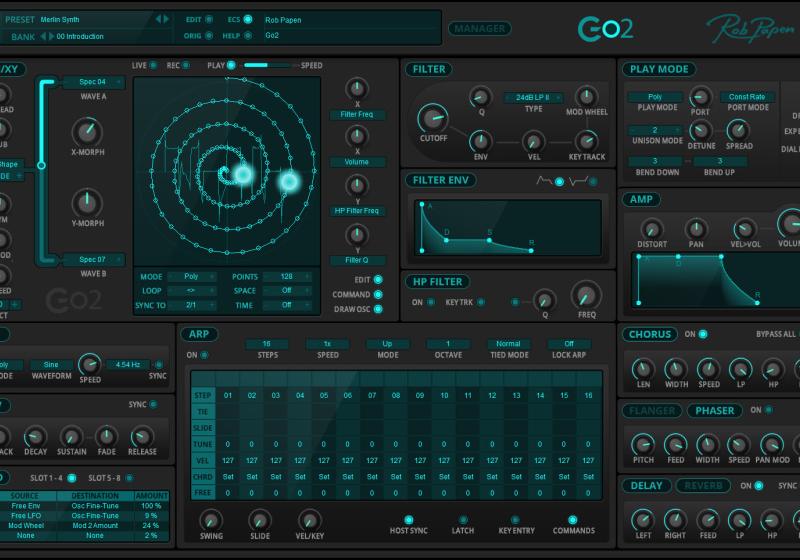Click the HP FILTER FREQ knob
The height and width of the screenshot is (560, 800).
click(x=586, y=295)
